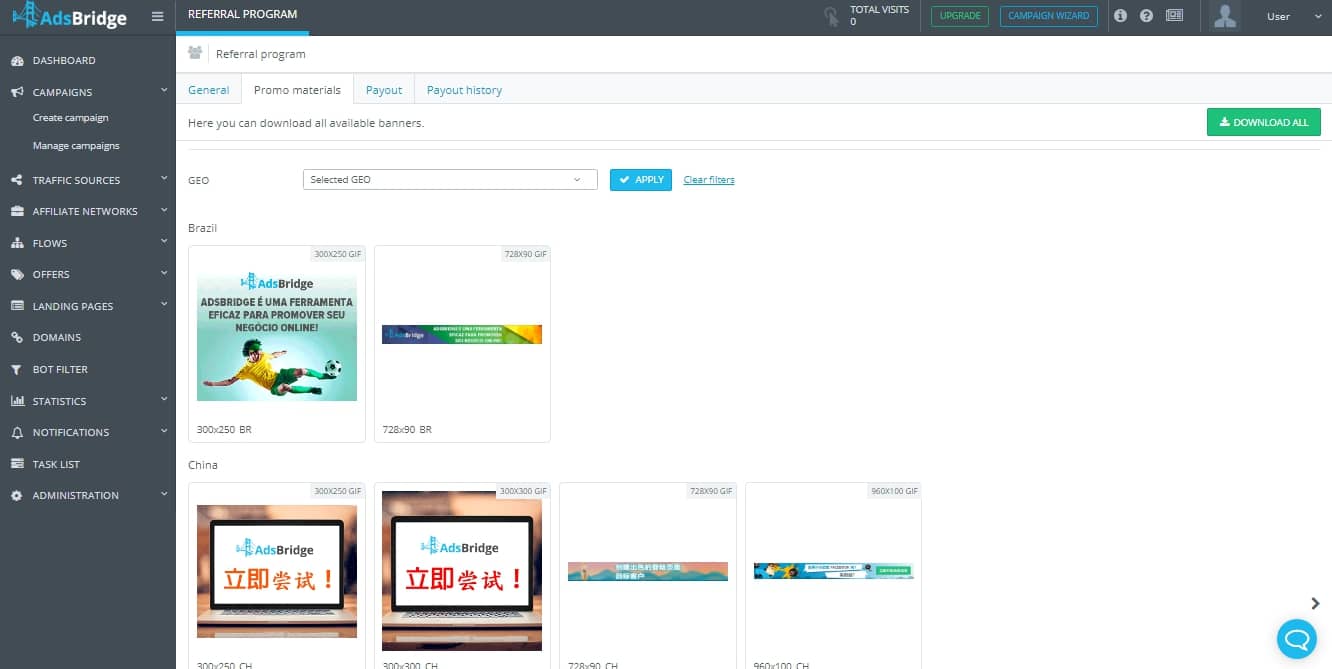1332x669 pixels.
Task: Expand the Traffic Sources menu section
Action: coord(88,180)
